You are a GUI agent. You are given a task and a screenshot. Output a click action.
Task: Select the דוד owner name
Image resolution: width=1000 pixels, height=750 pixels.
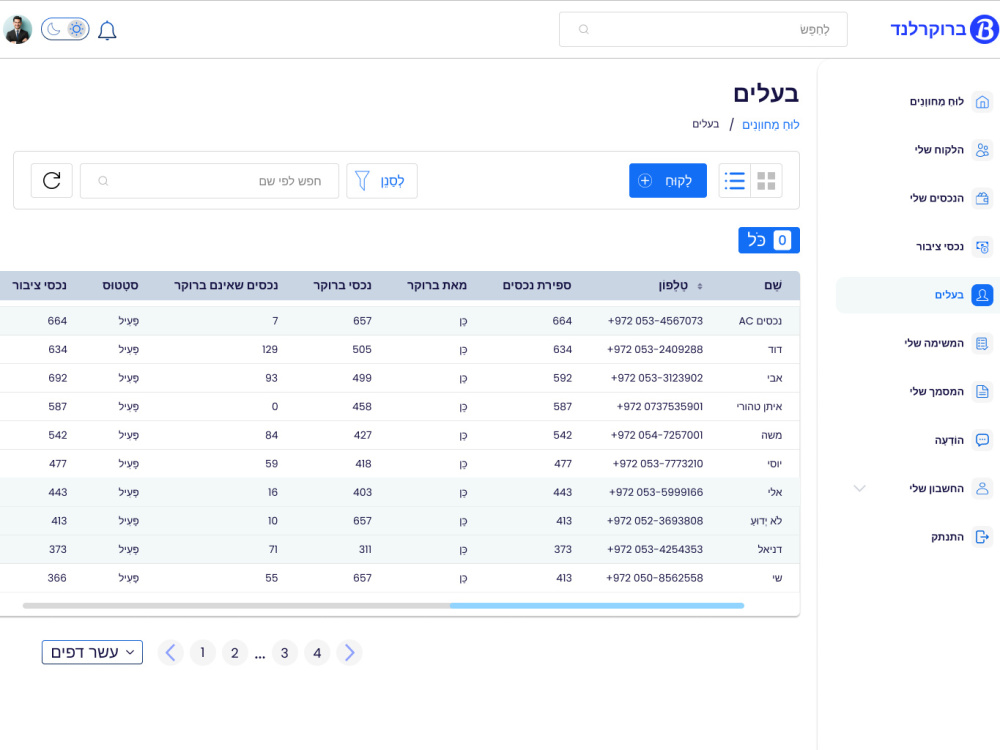click(775, 349)
